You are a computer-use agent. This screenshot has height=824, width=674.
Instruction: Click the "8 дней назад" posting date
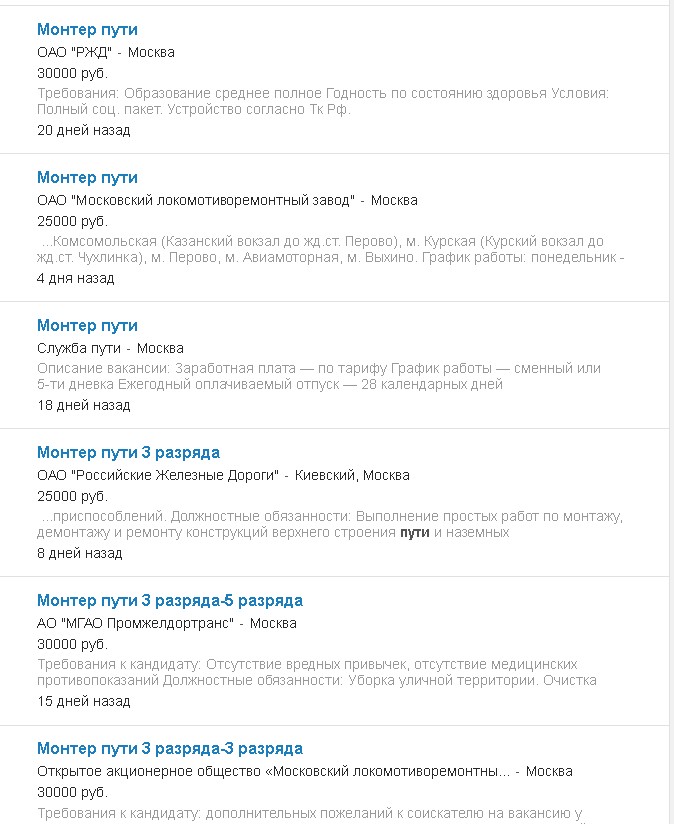pos(79,553)
